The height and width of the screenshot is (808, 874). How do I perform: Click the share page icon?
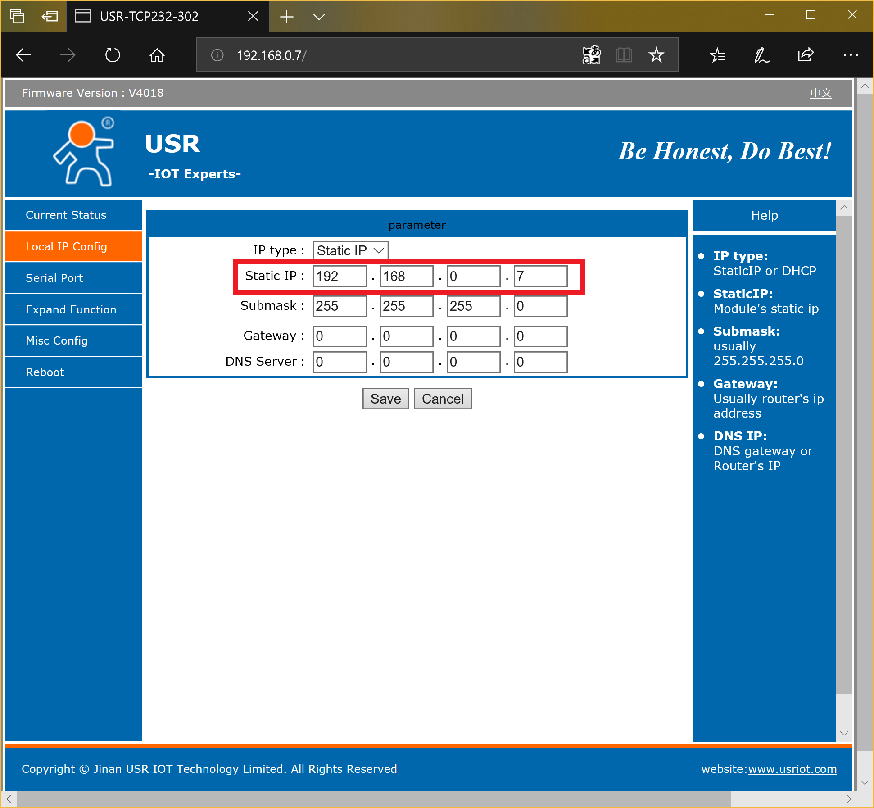click(x=805, y=55)
